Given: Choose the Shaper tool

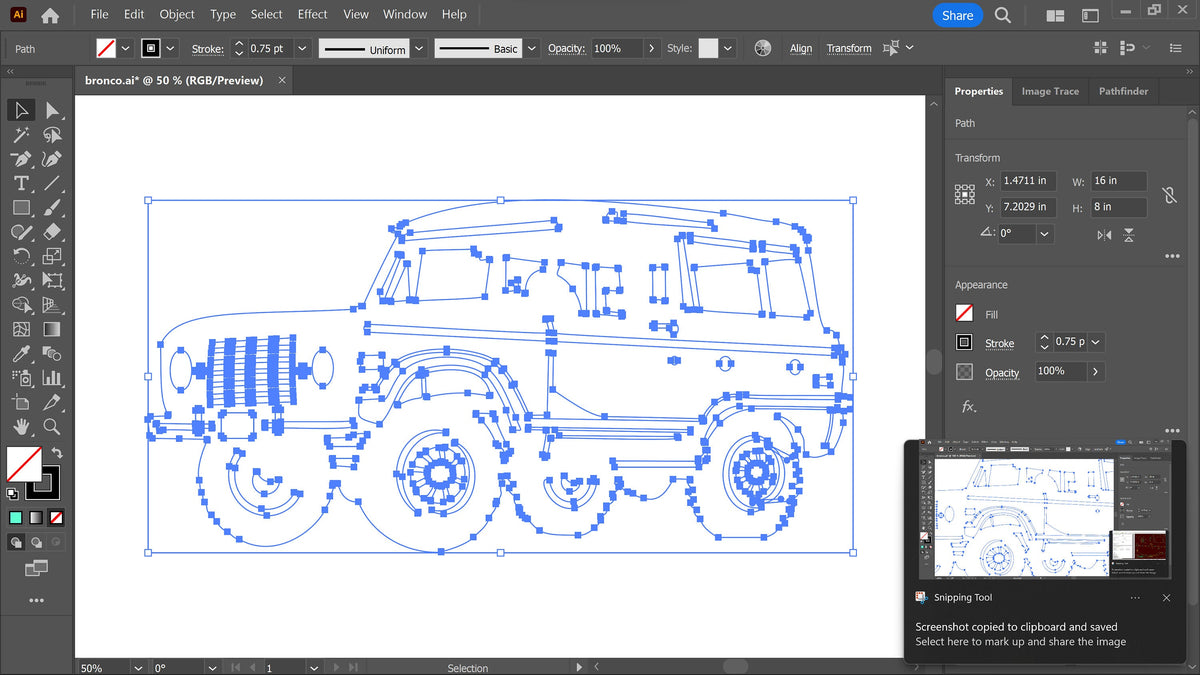Looking at the screenshot, I should [21, 232].
